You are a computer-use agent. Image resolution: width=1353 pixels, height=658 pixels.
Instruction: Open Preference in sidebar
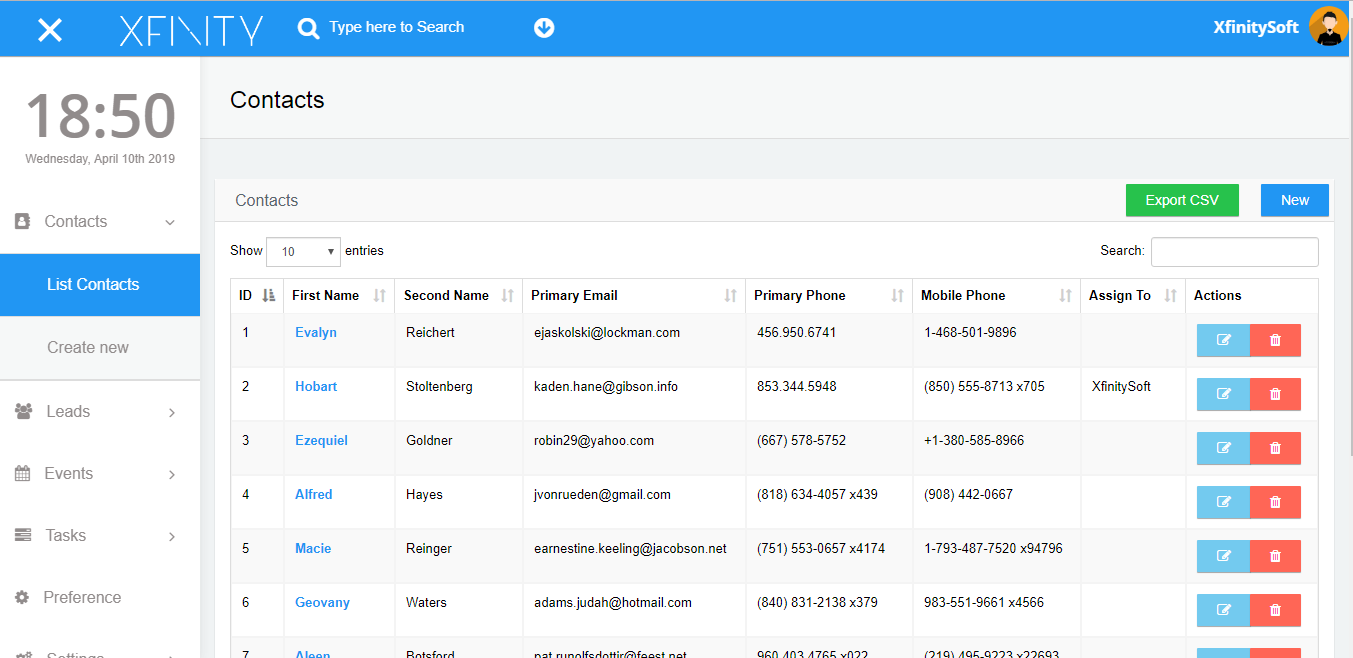pos(100,598)
